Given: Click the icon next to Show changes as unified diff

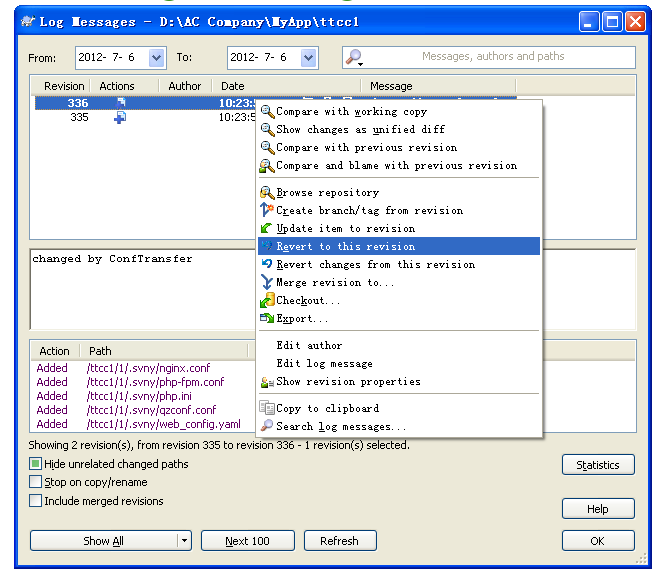Looking at the screenshot, I should pos(267,130).
